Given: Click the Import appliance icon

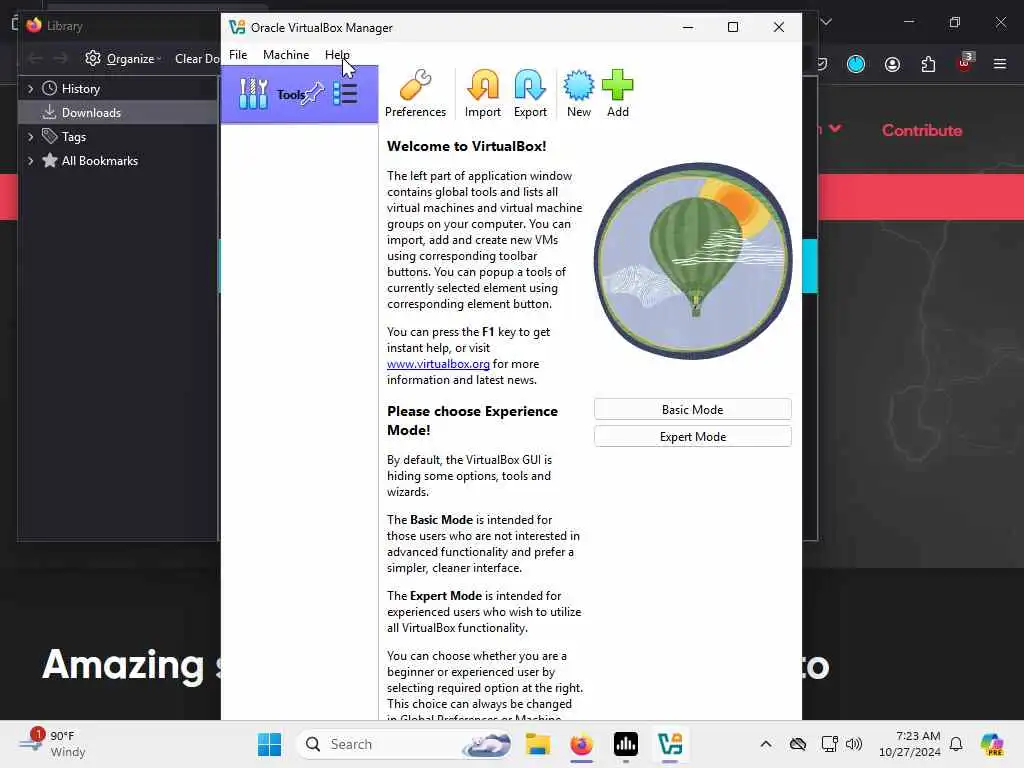Looking at the screenshot, I should click(x=483, y=94).
